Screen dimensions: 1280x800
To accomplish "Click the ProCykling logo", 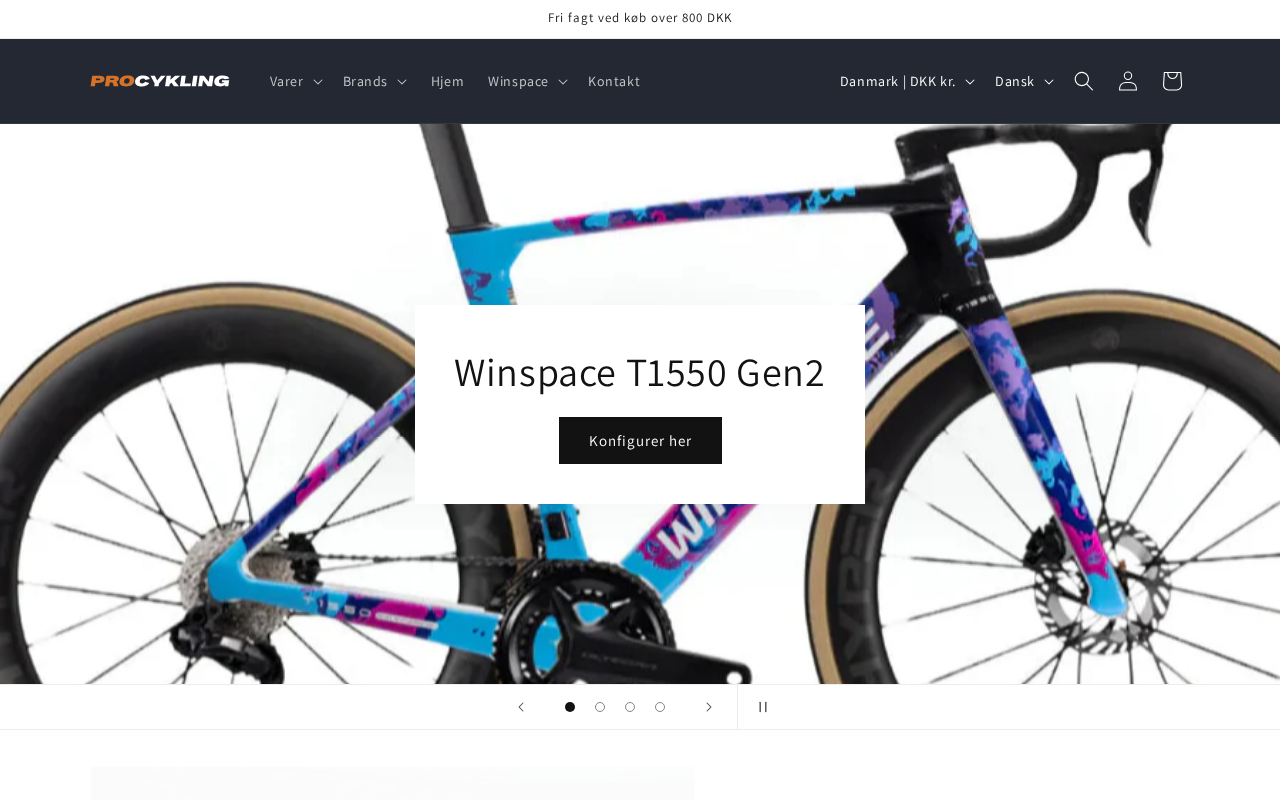I will click(160, 81).
